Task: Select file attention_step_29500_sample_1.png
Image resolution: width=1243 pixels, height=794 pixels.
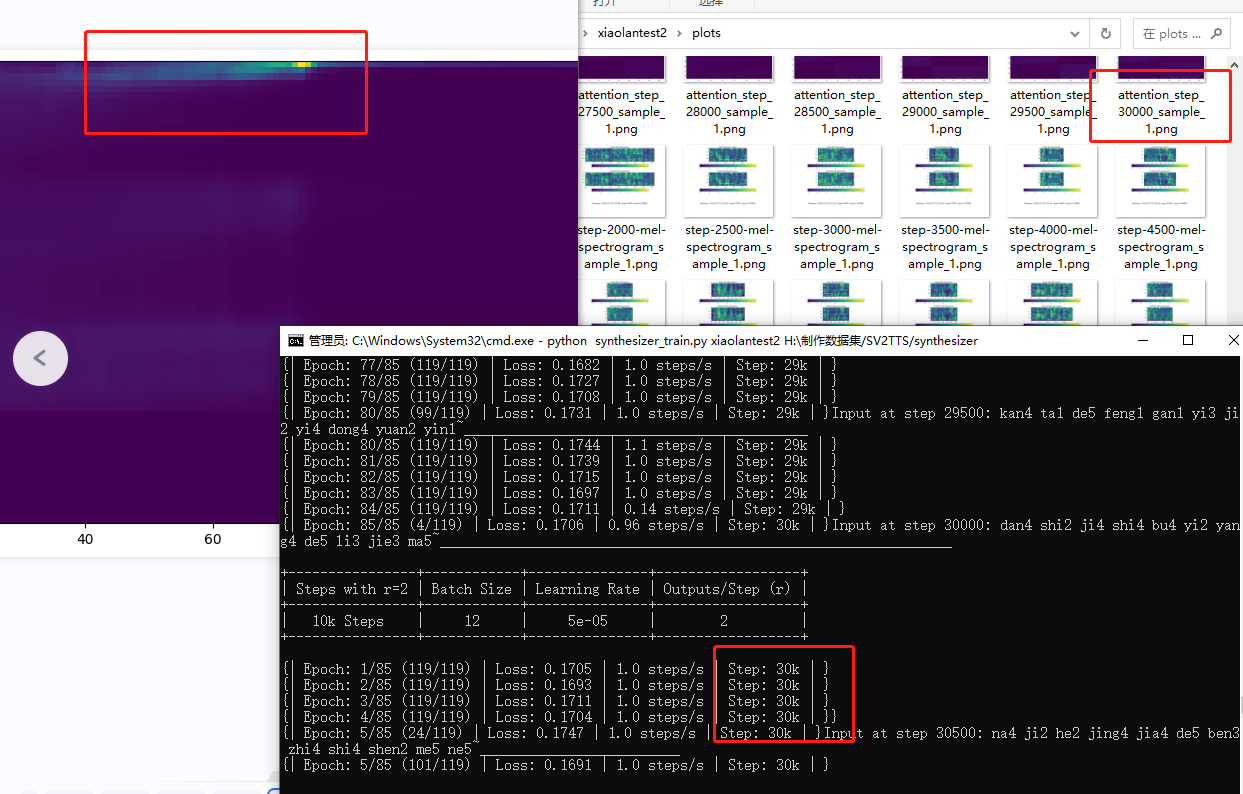Action: [1052, 112]
